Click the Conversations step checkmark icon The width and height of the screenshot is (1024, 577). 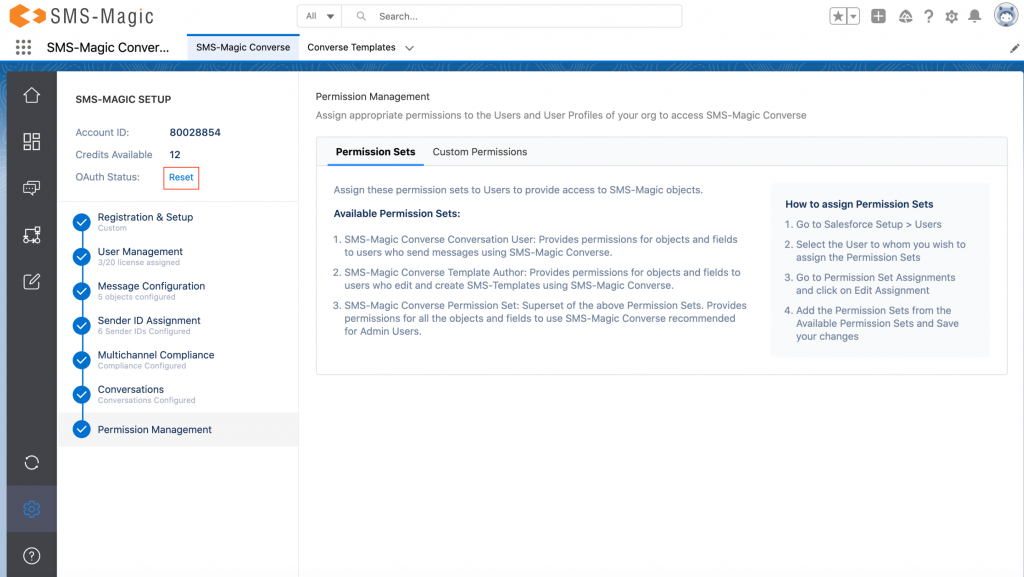(82, 394)
